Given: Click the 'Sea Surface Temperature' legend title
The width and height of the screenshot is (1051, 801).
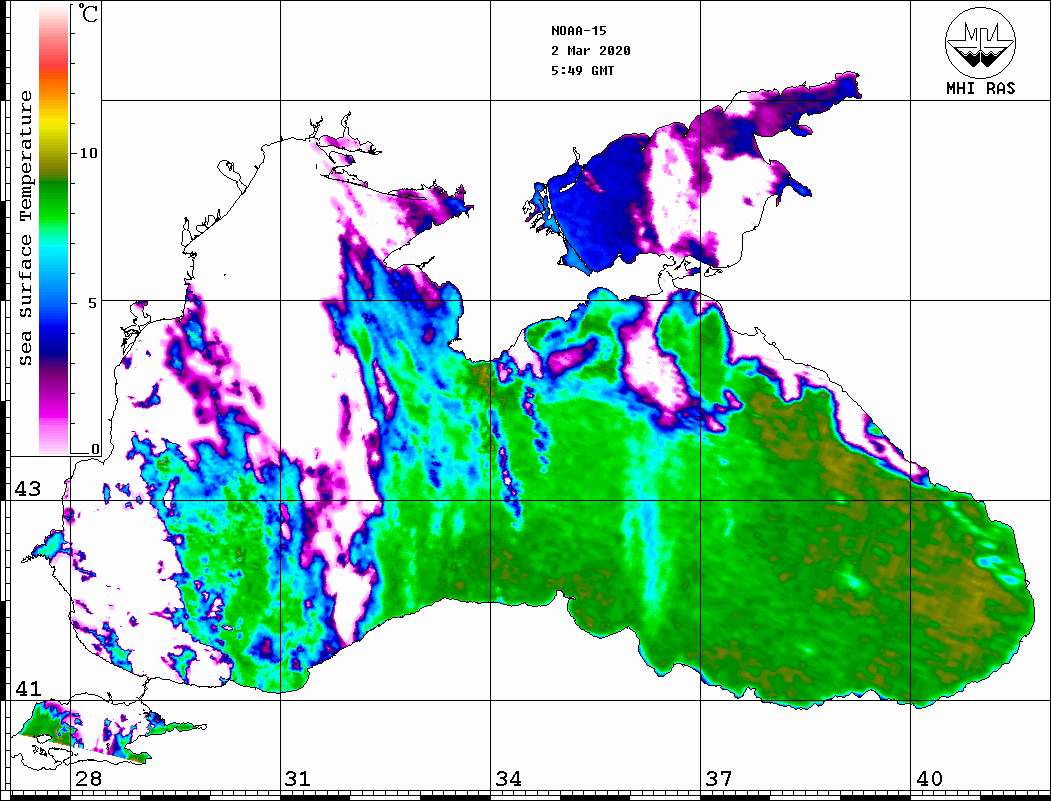Looking at the screenshot, I should [25, 228].
